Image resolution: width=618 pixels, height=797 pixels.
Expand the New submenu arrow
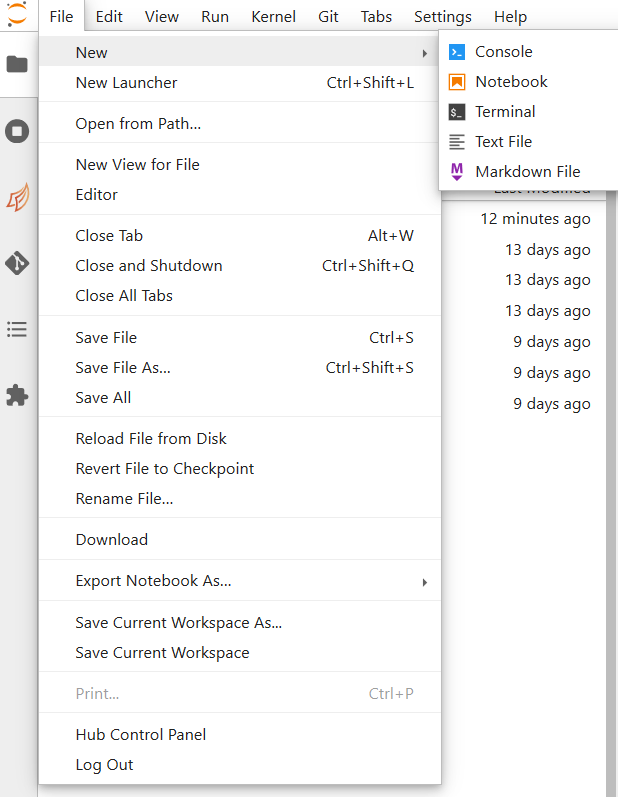[x=425, y=53]
